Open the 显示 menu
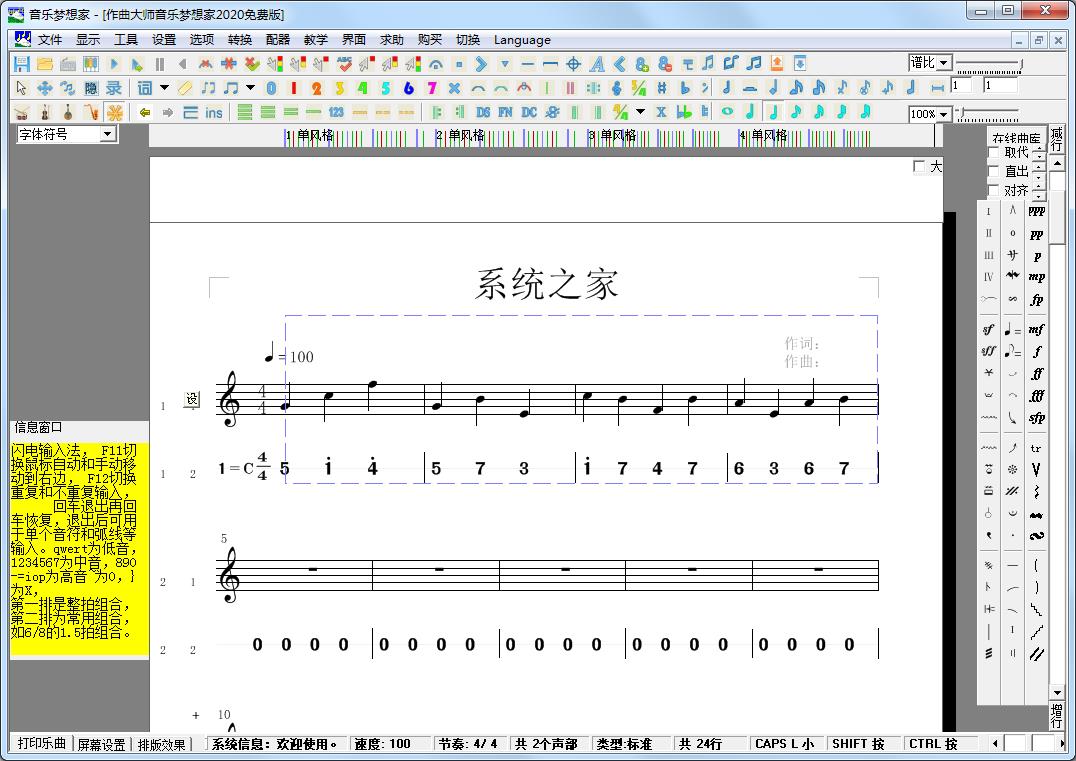The width and height of the screenshot is (1076, 761). point(88,40)
